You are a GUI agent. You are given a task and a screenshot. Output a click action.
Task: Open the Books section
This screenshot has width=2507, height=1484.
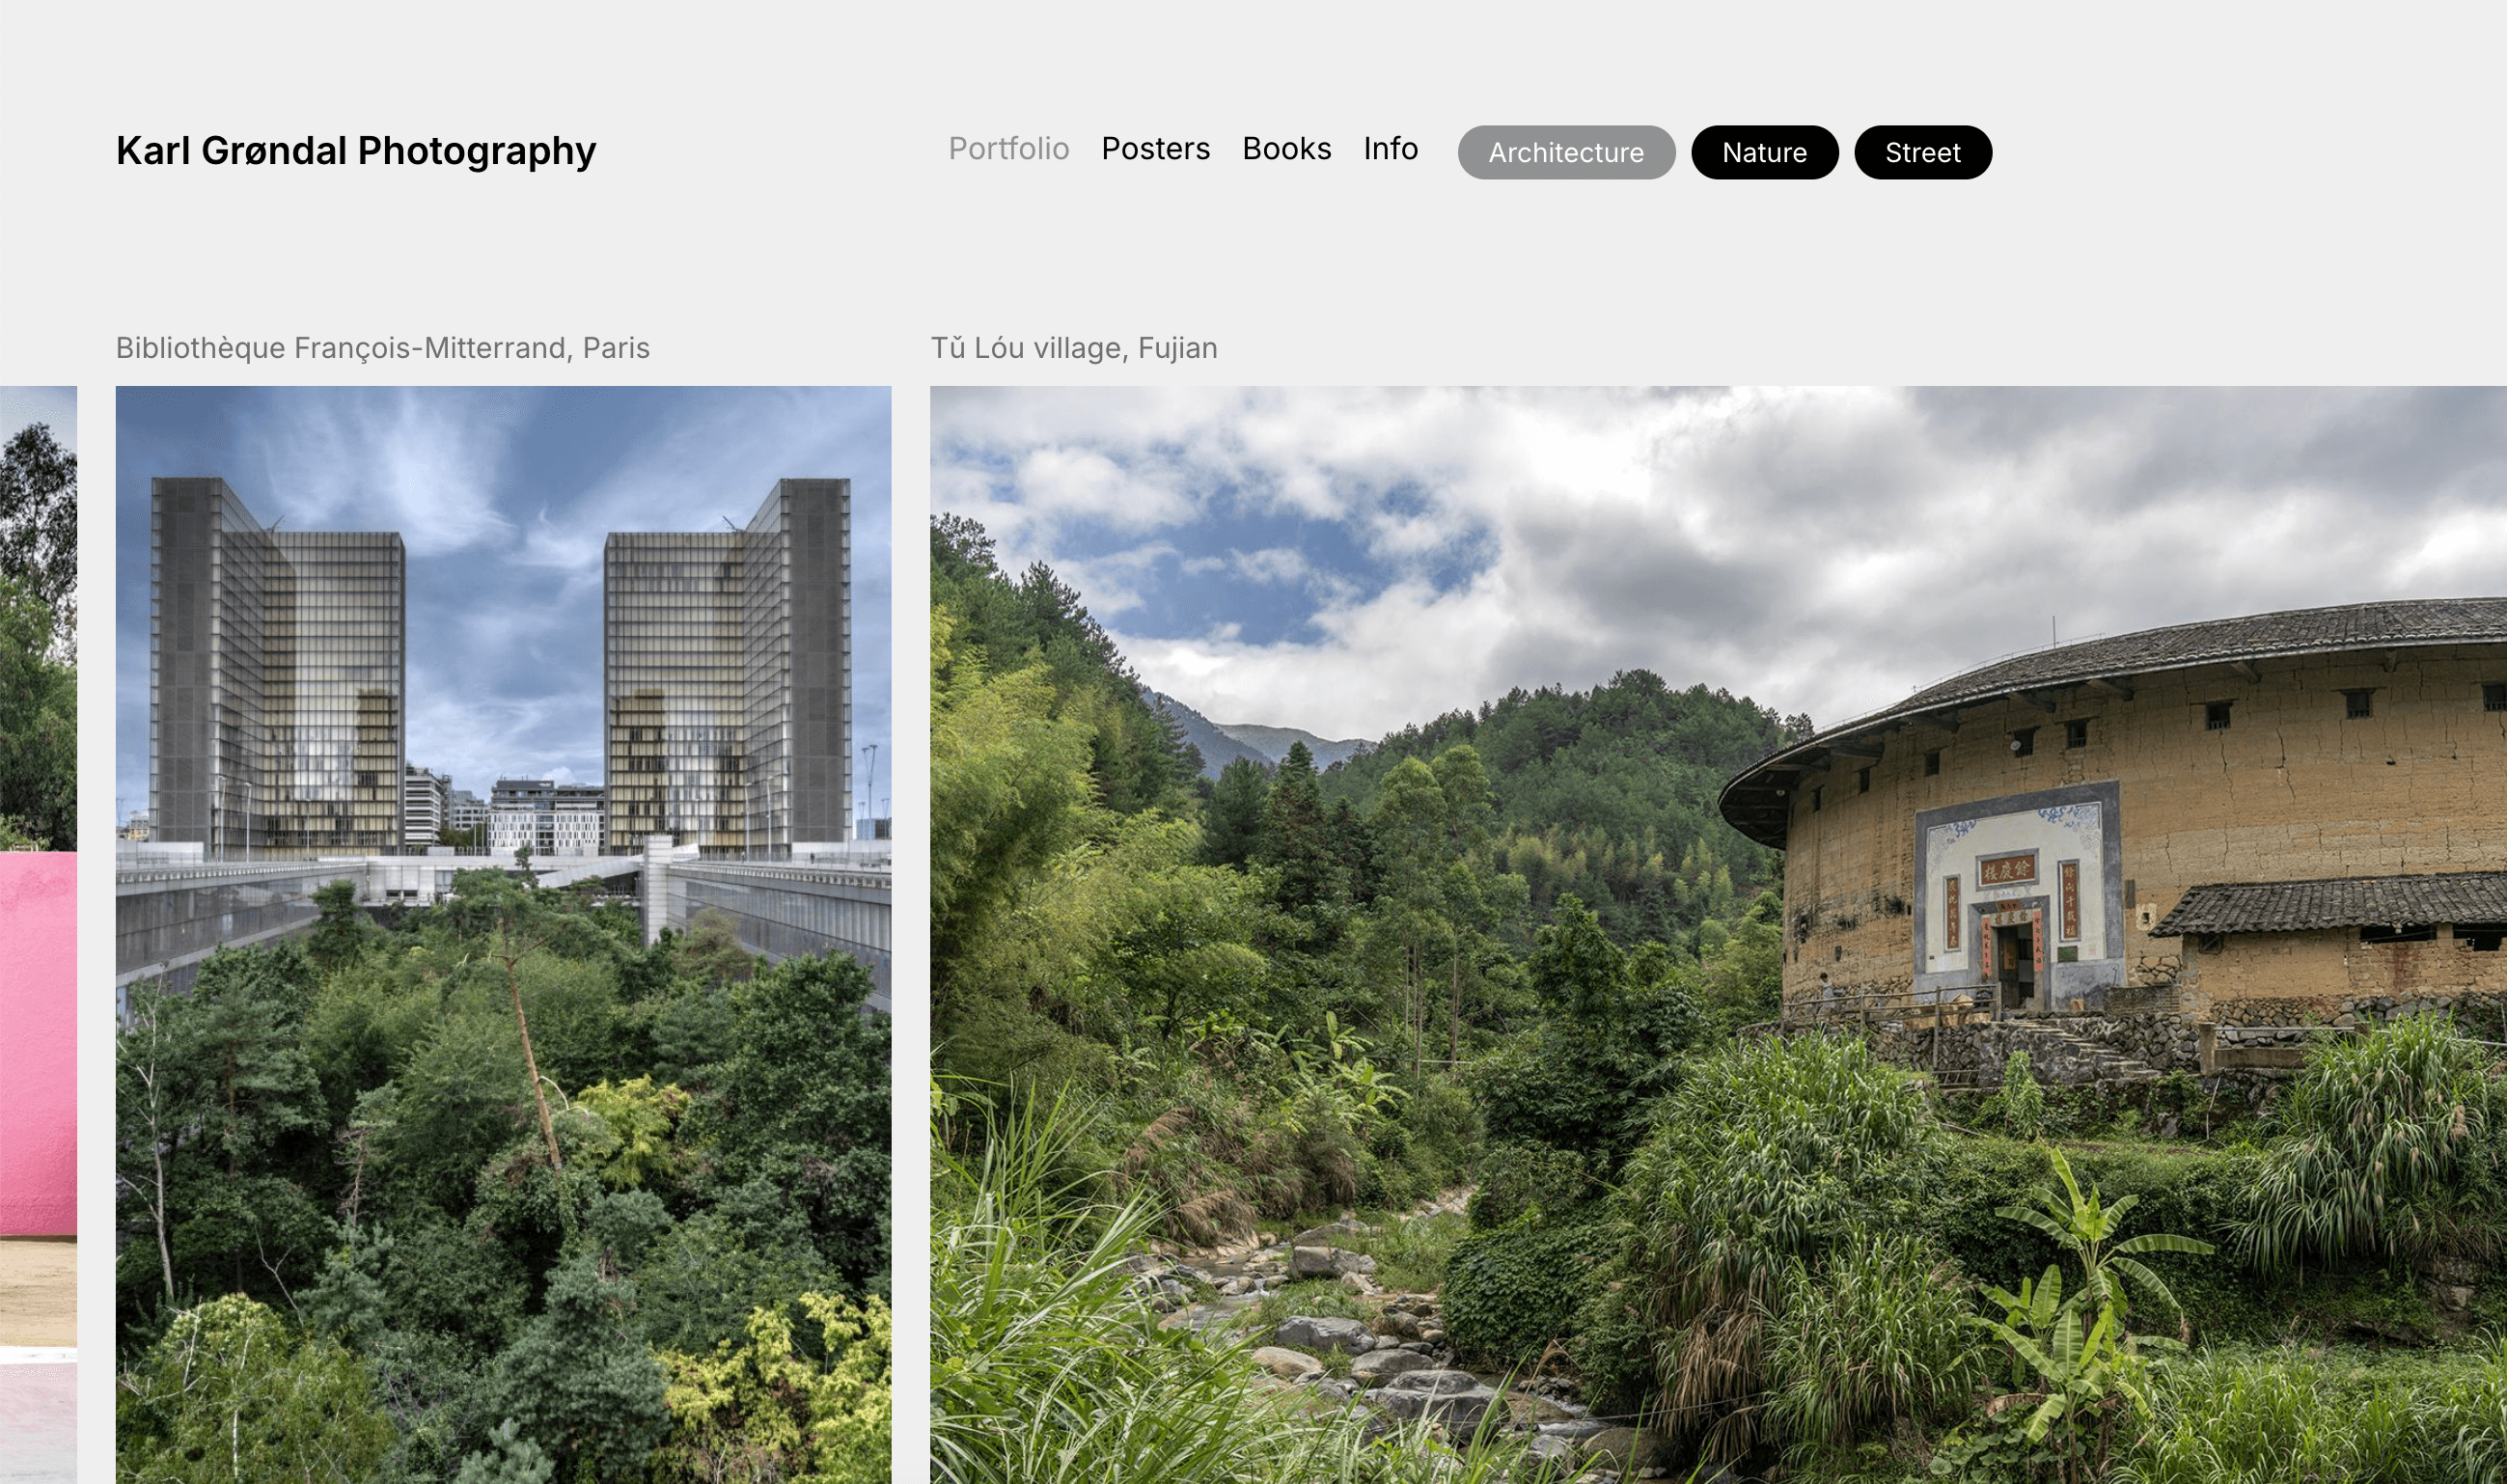coord(1286,149)
